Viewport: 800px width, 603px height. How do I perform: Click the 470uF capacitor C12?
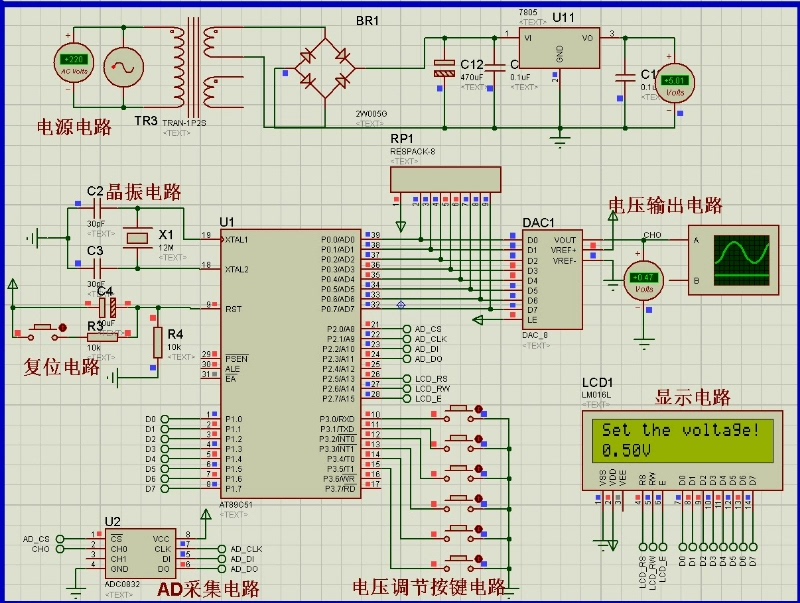(444, 68)
